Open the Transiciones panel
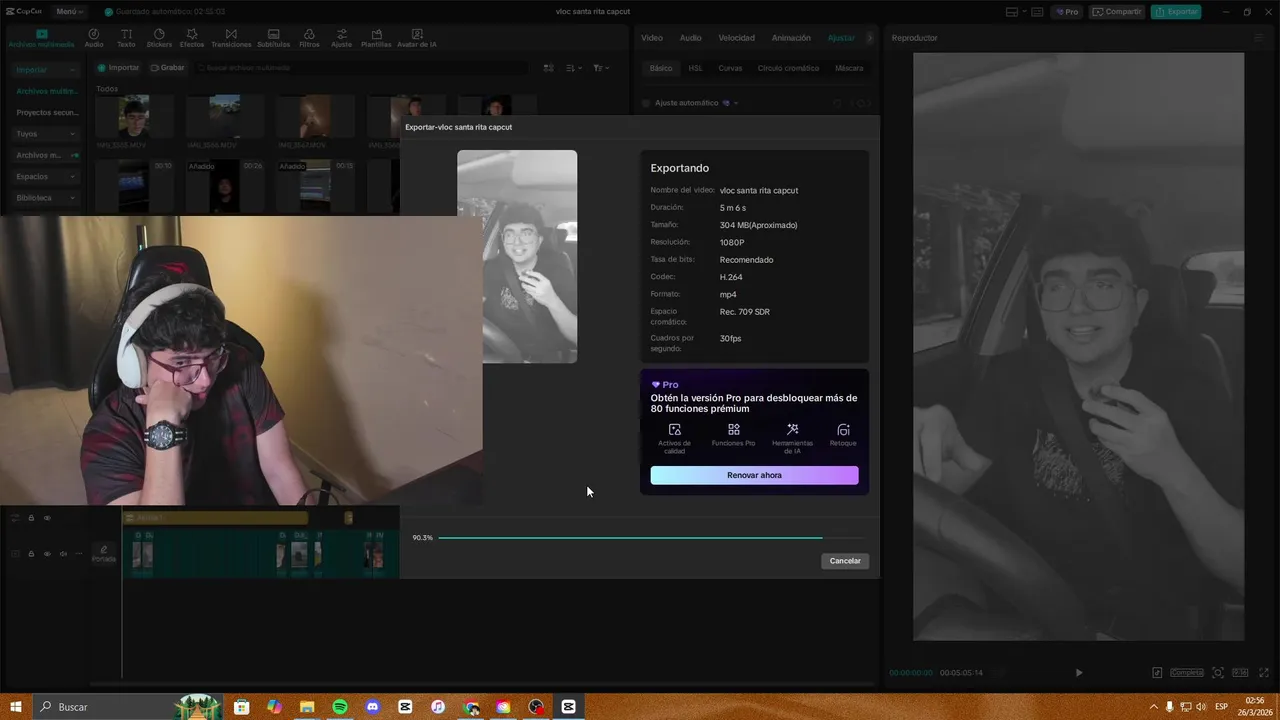This screenshot has height=720, width=1280. pyautogui.click(x=231, y=38)
